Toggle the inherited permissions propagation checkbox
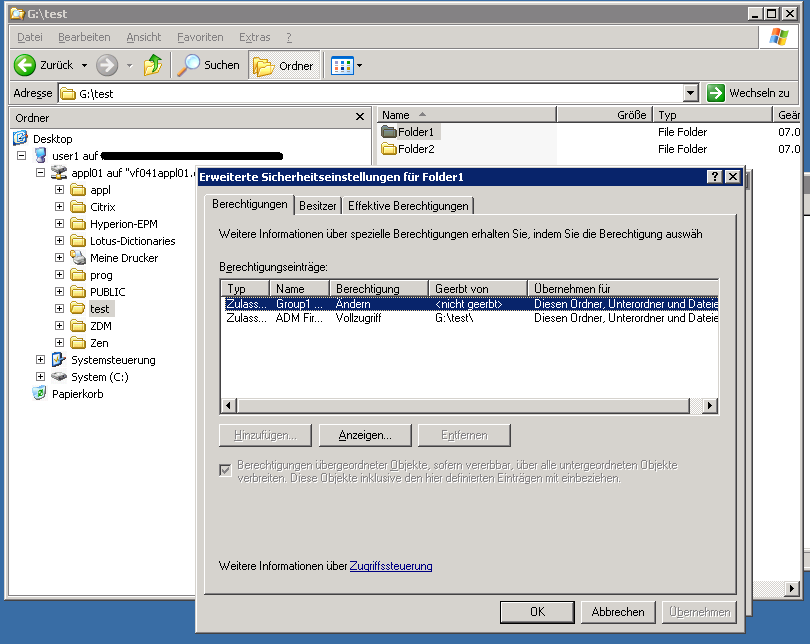 click(225, 470)
